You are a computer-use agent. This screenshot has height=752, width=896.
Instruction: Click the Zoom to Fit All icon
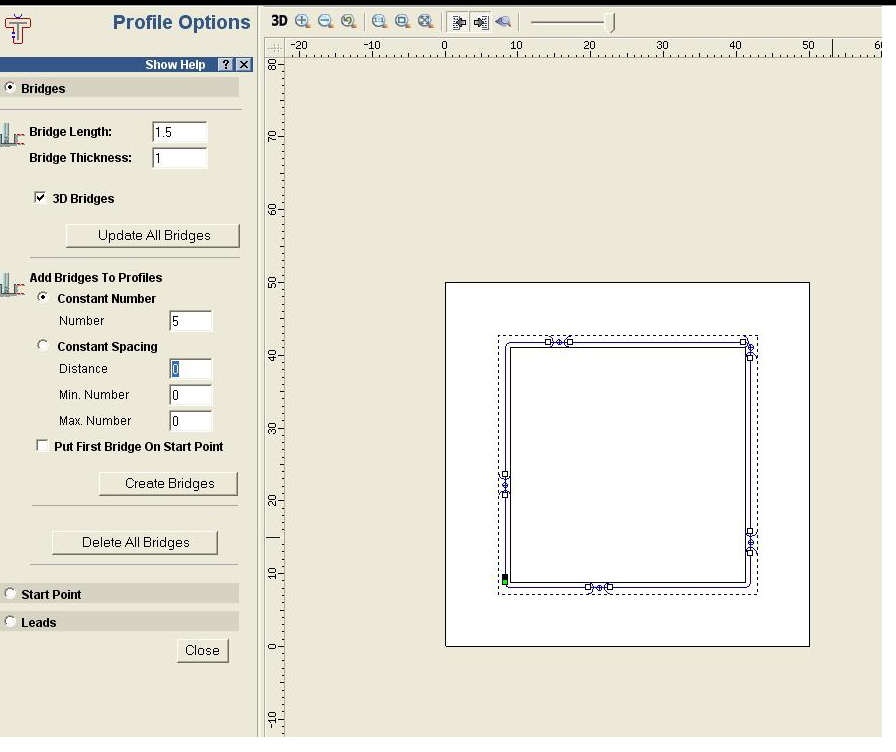(x=425, y=21)
